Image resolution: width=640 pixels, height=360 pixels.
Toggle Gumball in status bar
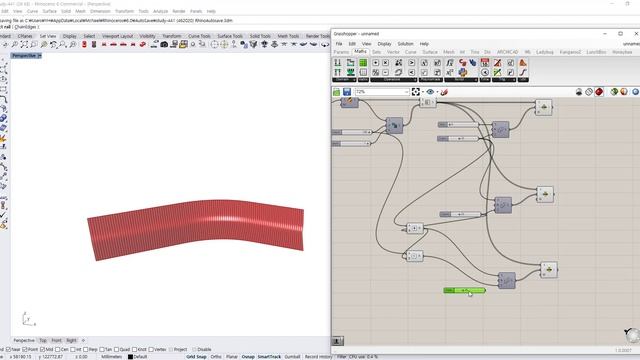coord(292,357)
